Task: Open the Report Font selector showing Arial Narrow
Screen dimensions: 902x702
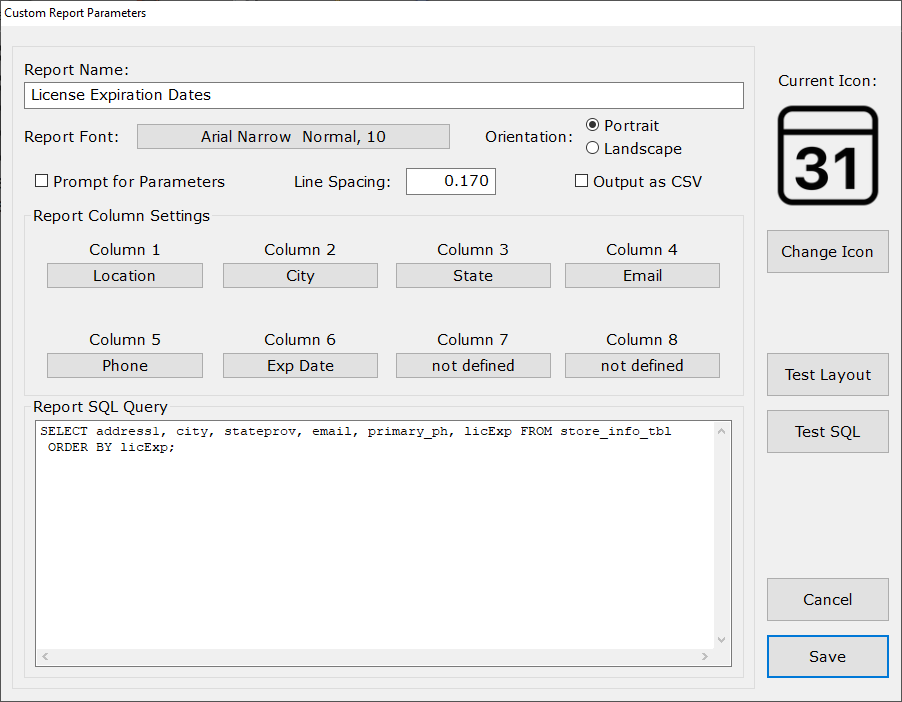Action: coord(293,136)
